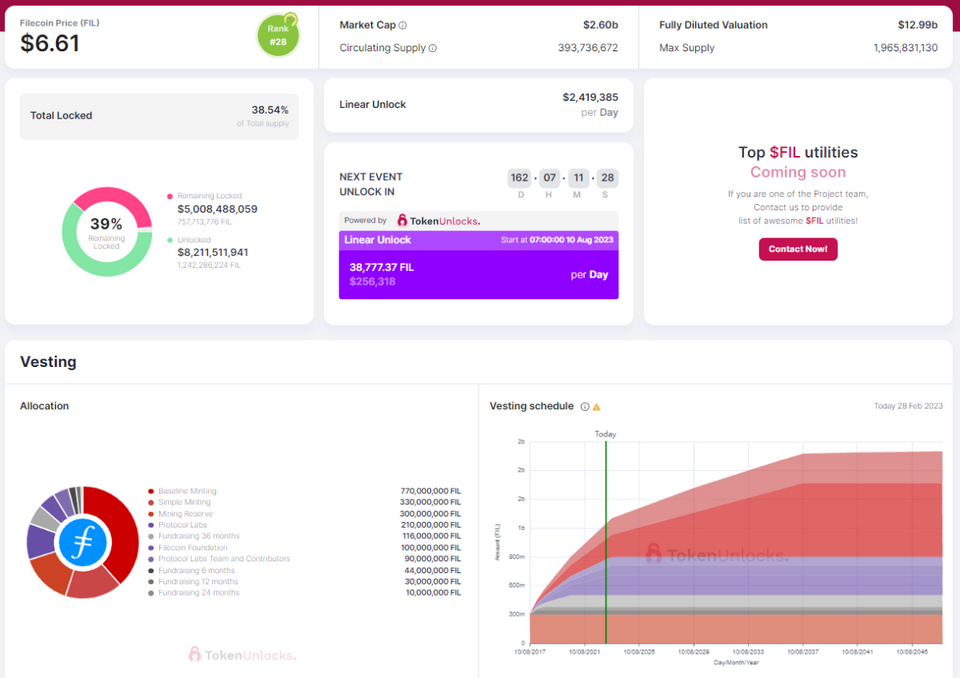
Task: Click the Contact Now! button
Action: coord(798,249)
